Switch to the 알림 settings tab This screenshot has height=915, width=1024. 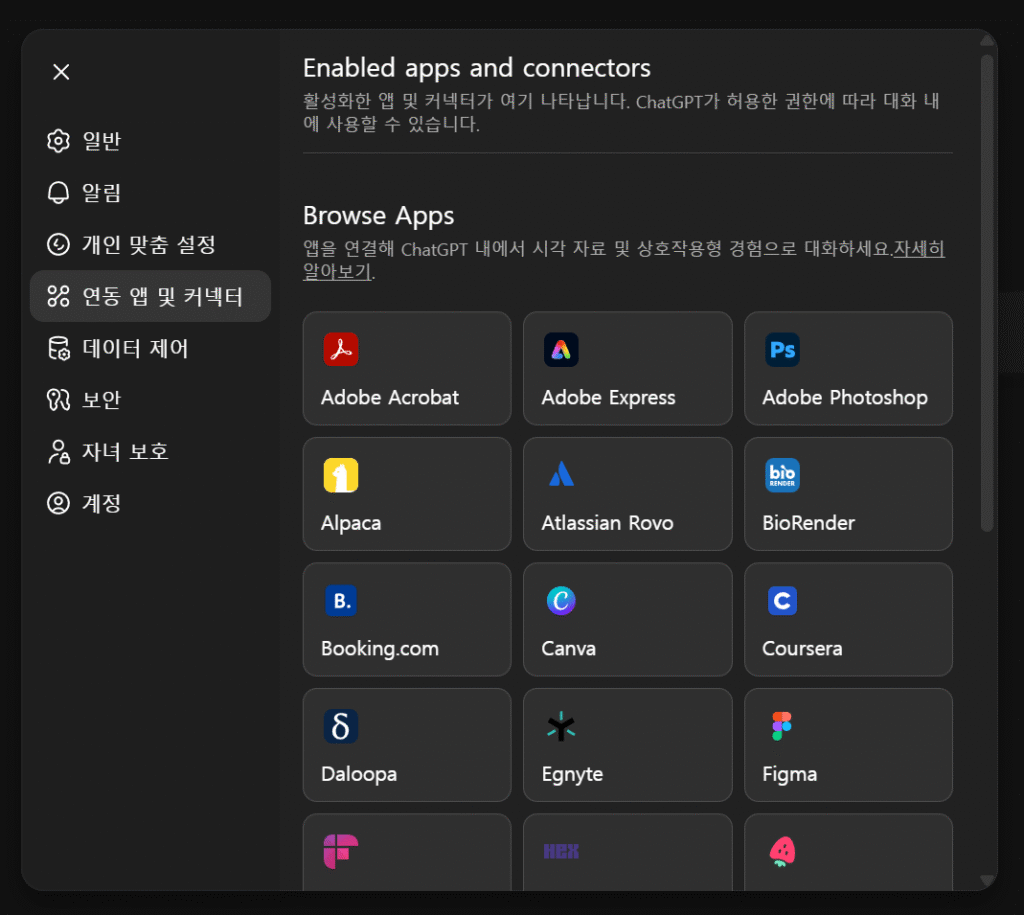(100, 193)
